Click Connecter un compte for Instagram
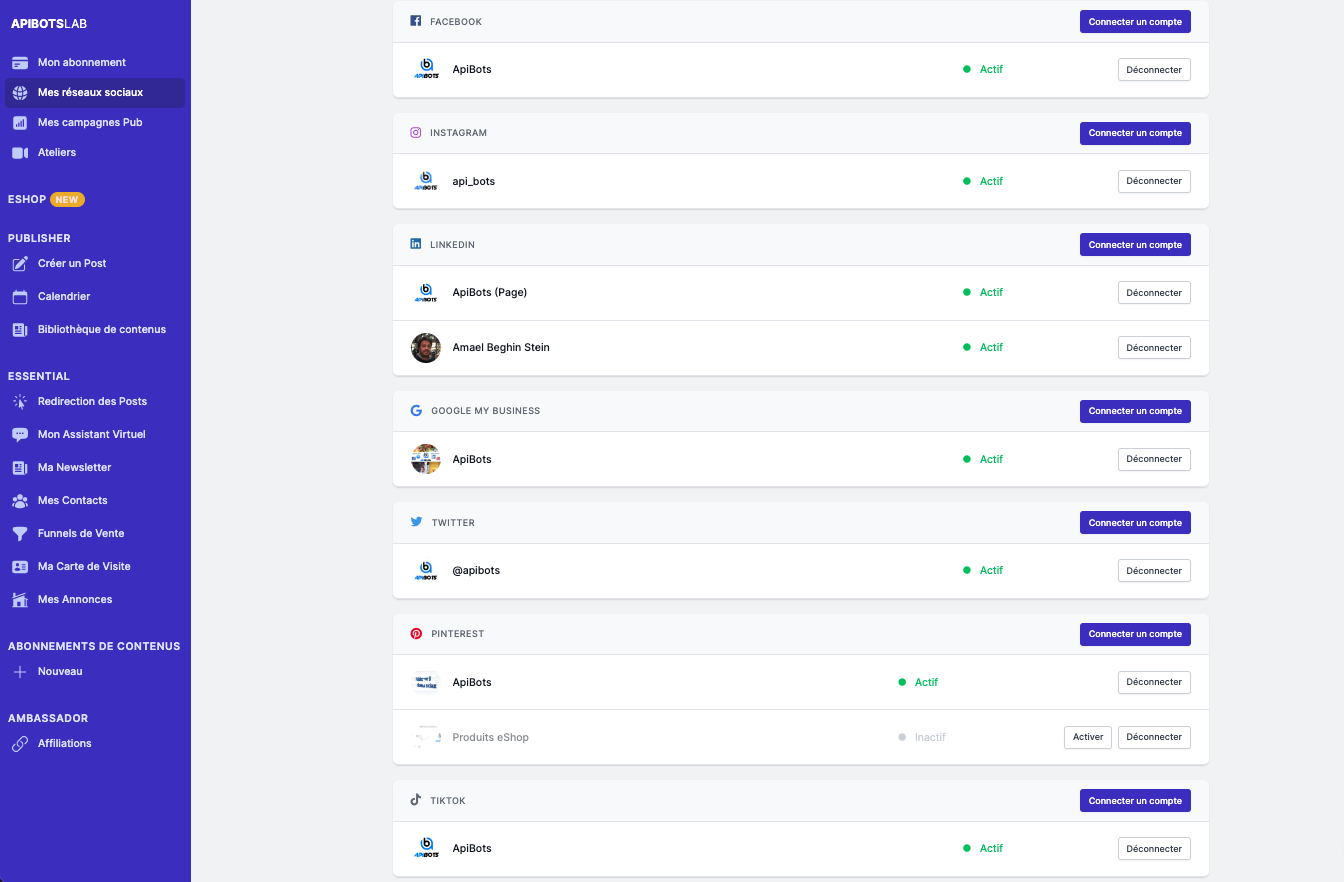 1135,133
